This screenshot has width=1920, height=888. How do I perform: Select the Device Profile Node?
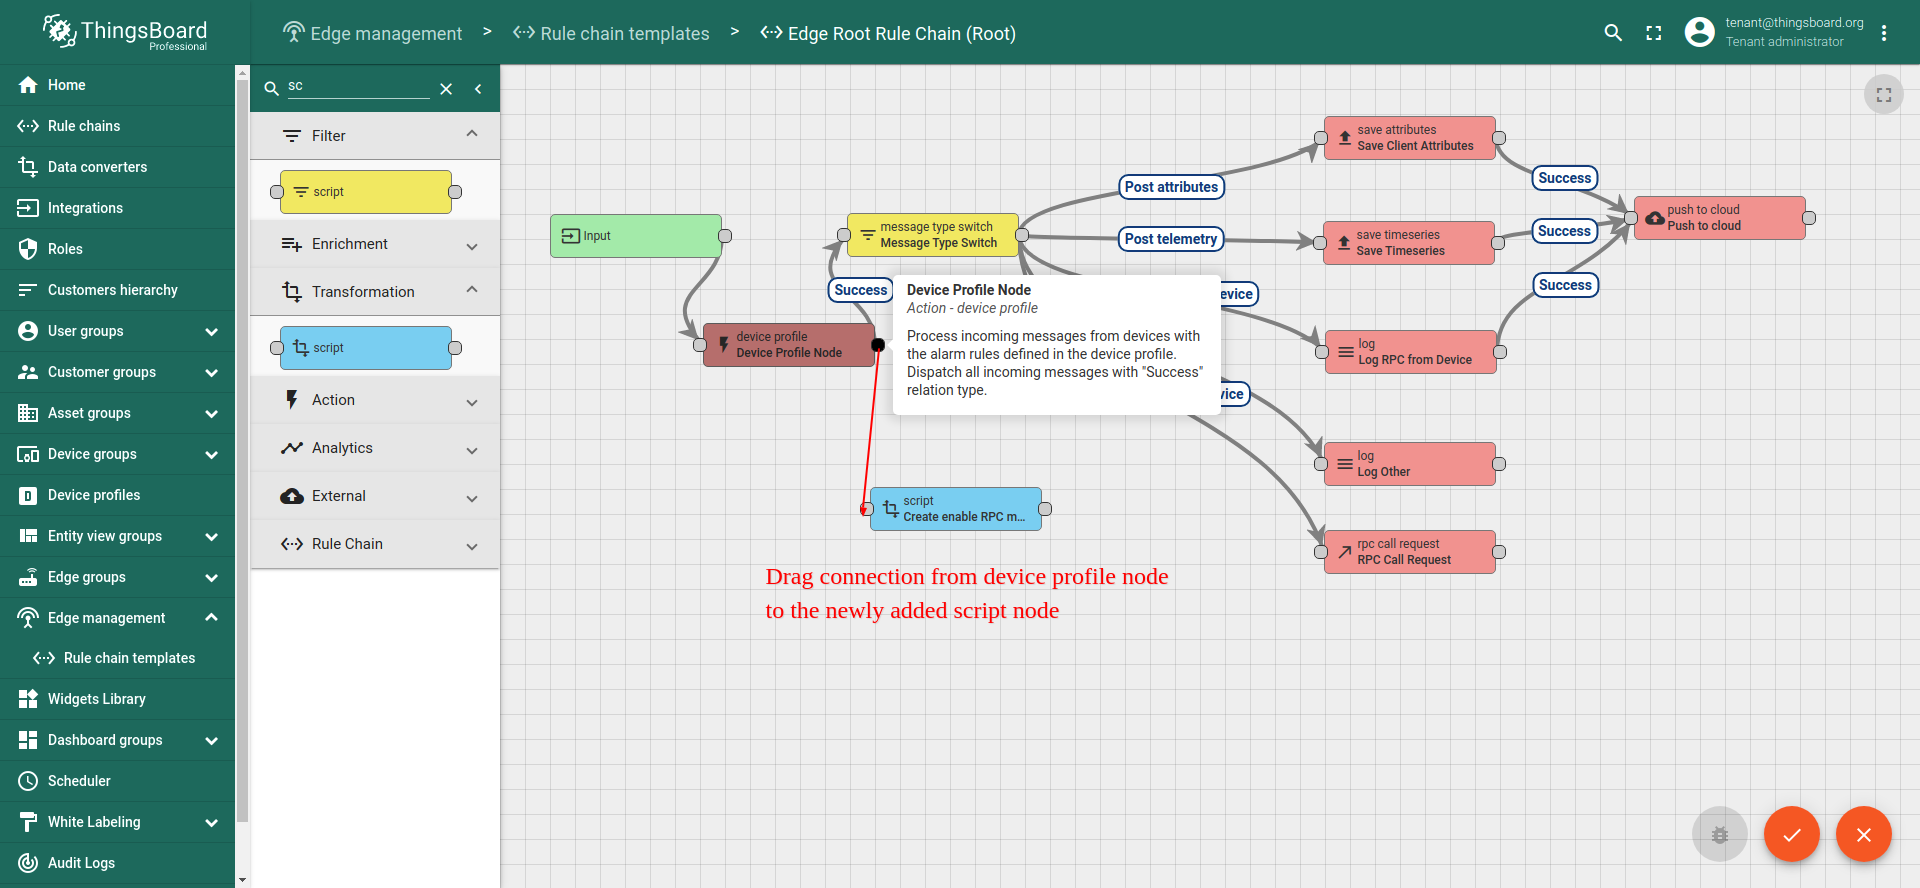(789, 345)
